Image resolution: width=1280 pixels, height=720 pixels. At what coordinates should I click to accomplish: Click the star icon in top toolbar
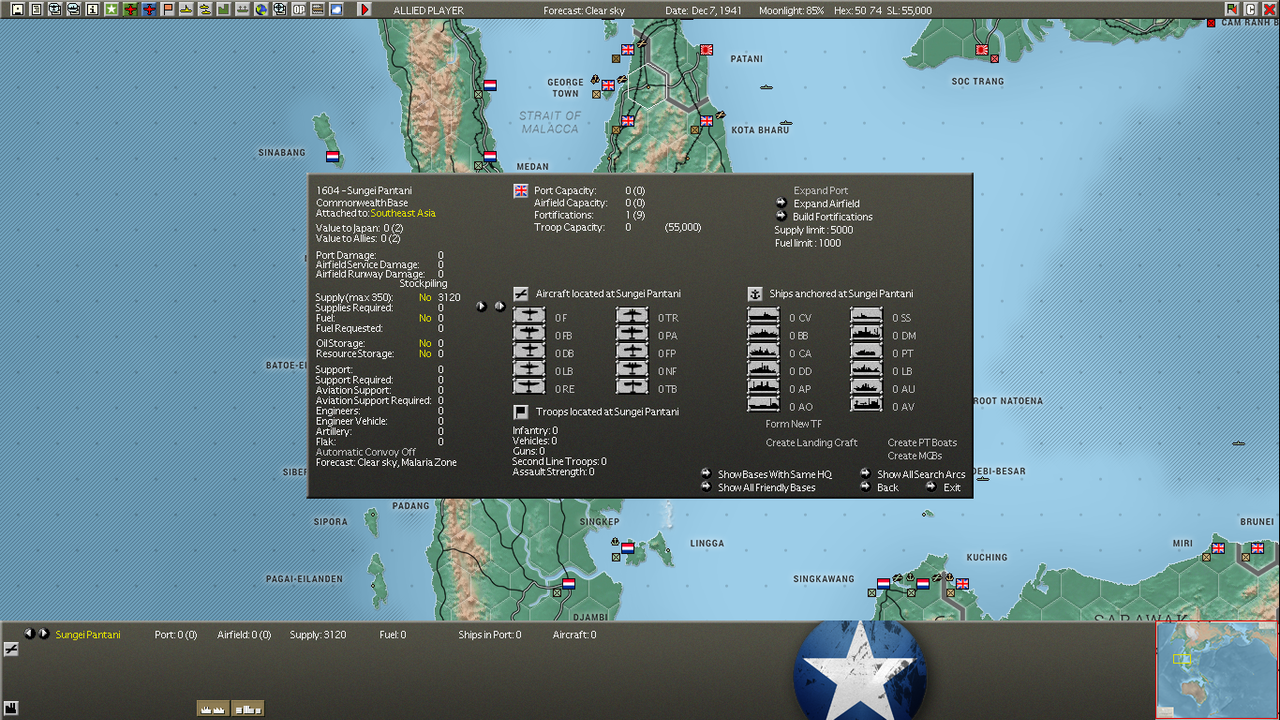tap(111, 9)
